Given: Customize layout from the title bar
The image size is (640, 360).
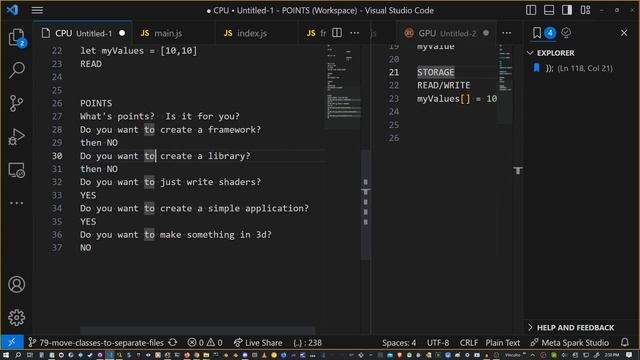Looking at the screenshot, I should click(585, 10).
